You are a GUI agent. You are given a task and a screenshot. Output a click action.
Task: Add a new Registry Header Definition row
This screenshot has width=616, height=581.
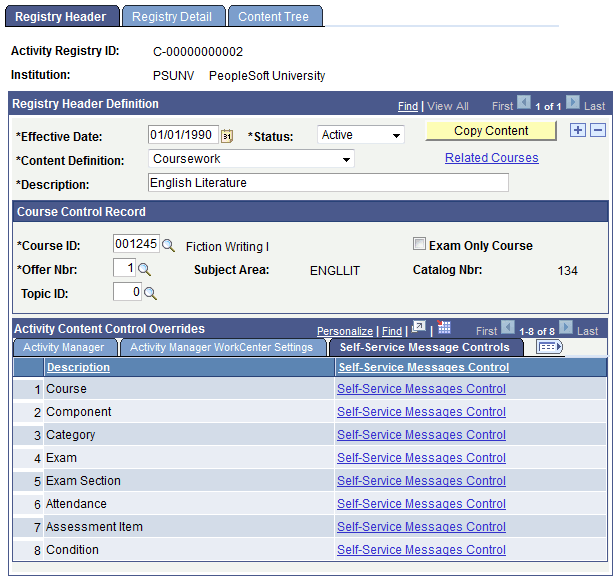coord(578,130)
